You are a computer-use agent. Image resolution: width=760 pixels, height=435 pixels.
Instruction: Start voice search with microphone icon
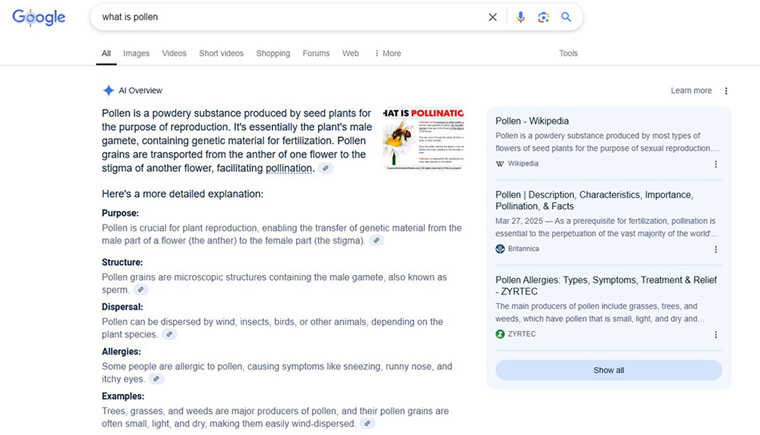521,17
